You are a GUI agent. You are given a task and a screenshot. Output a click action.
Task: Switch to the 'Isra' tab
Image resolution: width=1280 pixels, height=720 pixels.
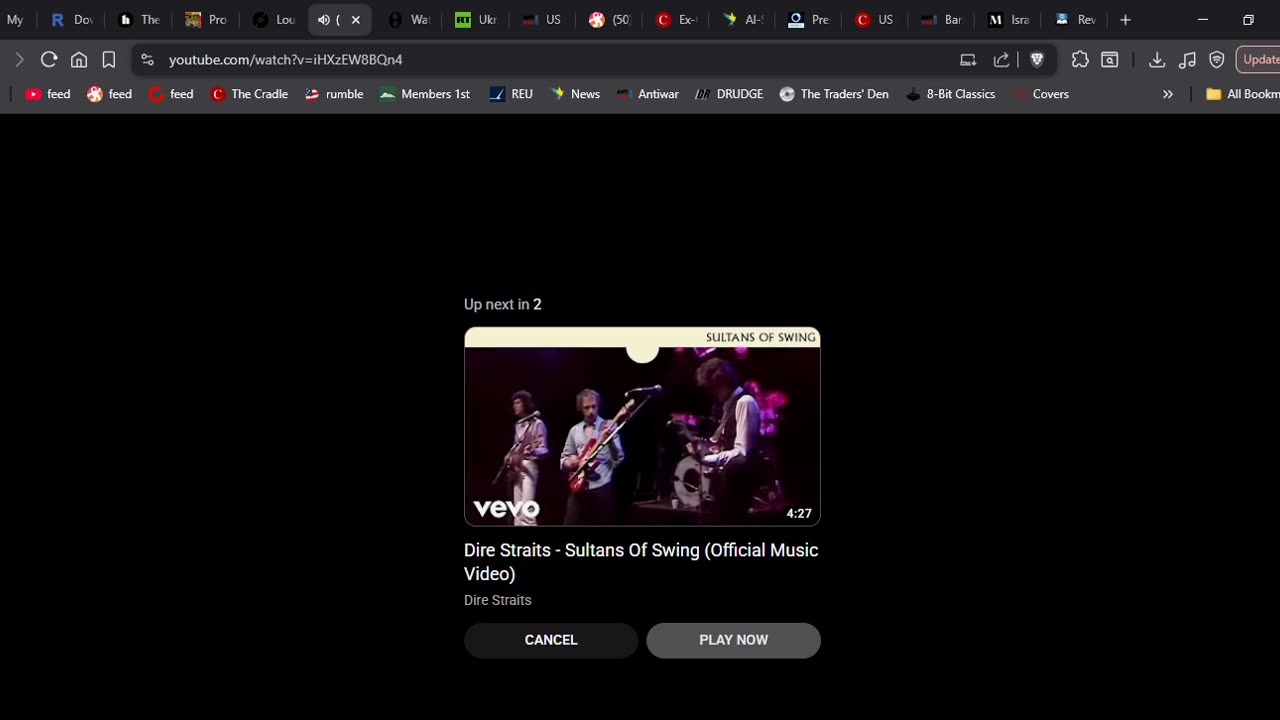1008,20
